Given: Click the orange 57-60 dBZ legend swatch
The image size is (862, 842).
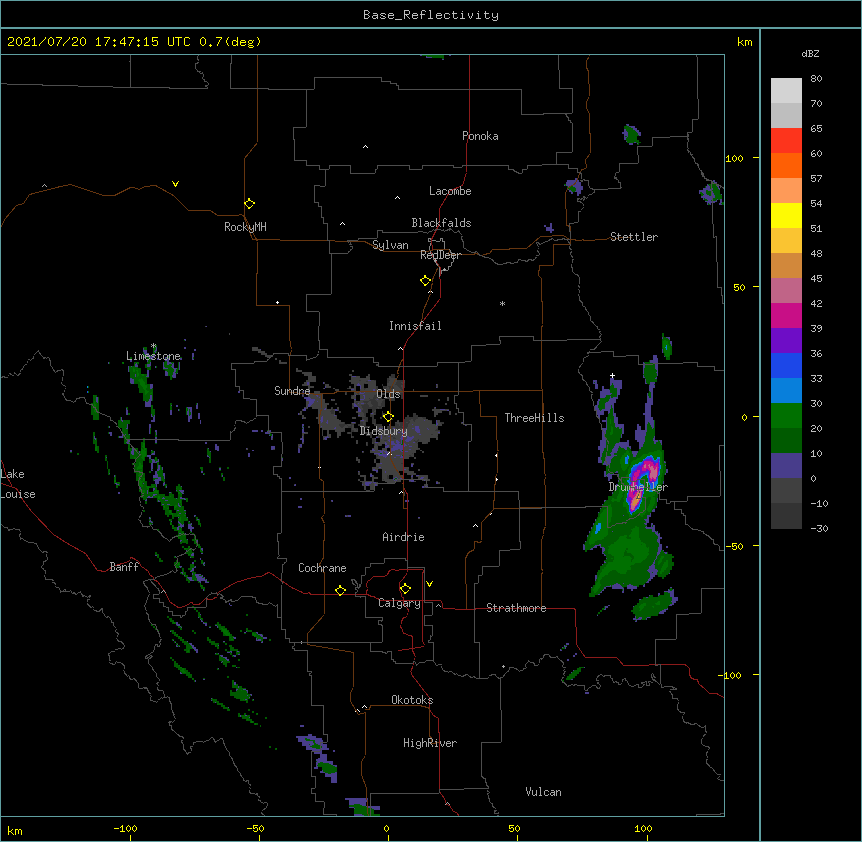Looking at the screenshot, I should 786,165.
